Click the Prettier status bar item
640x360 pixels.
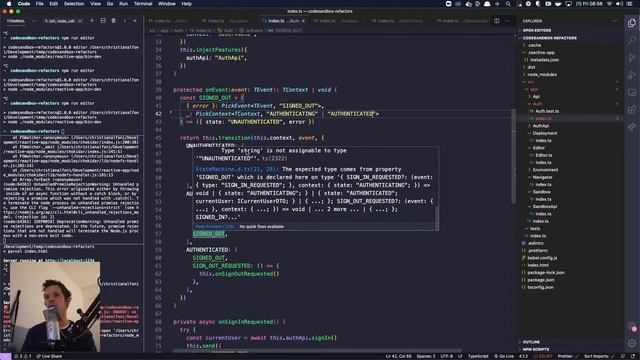[x=567, y=356]
